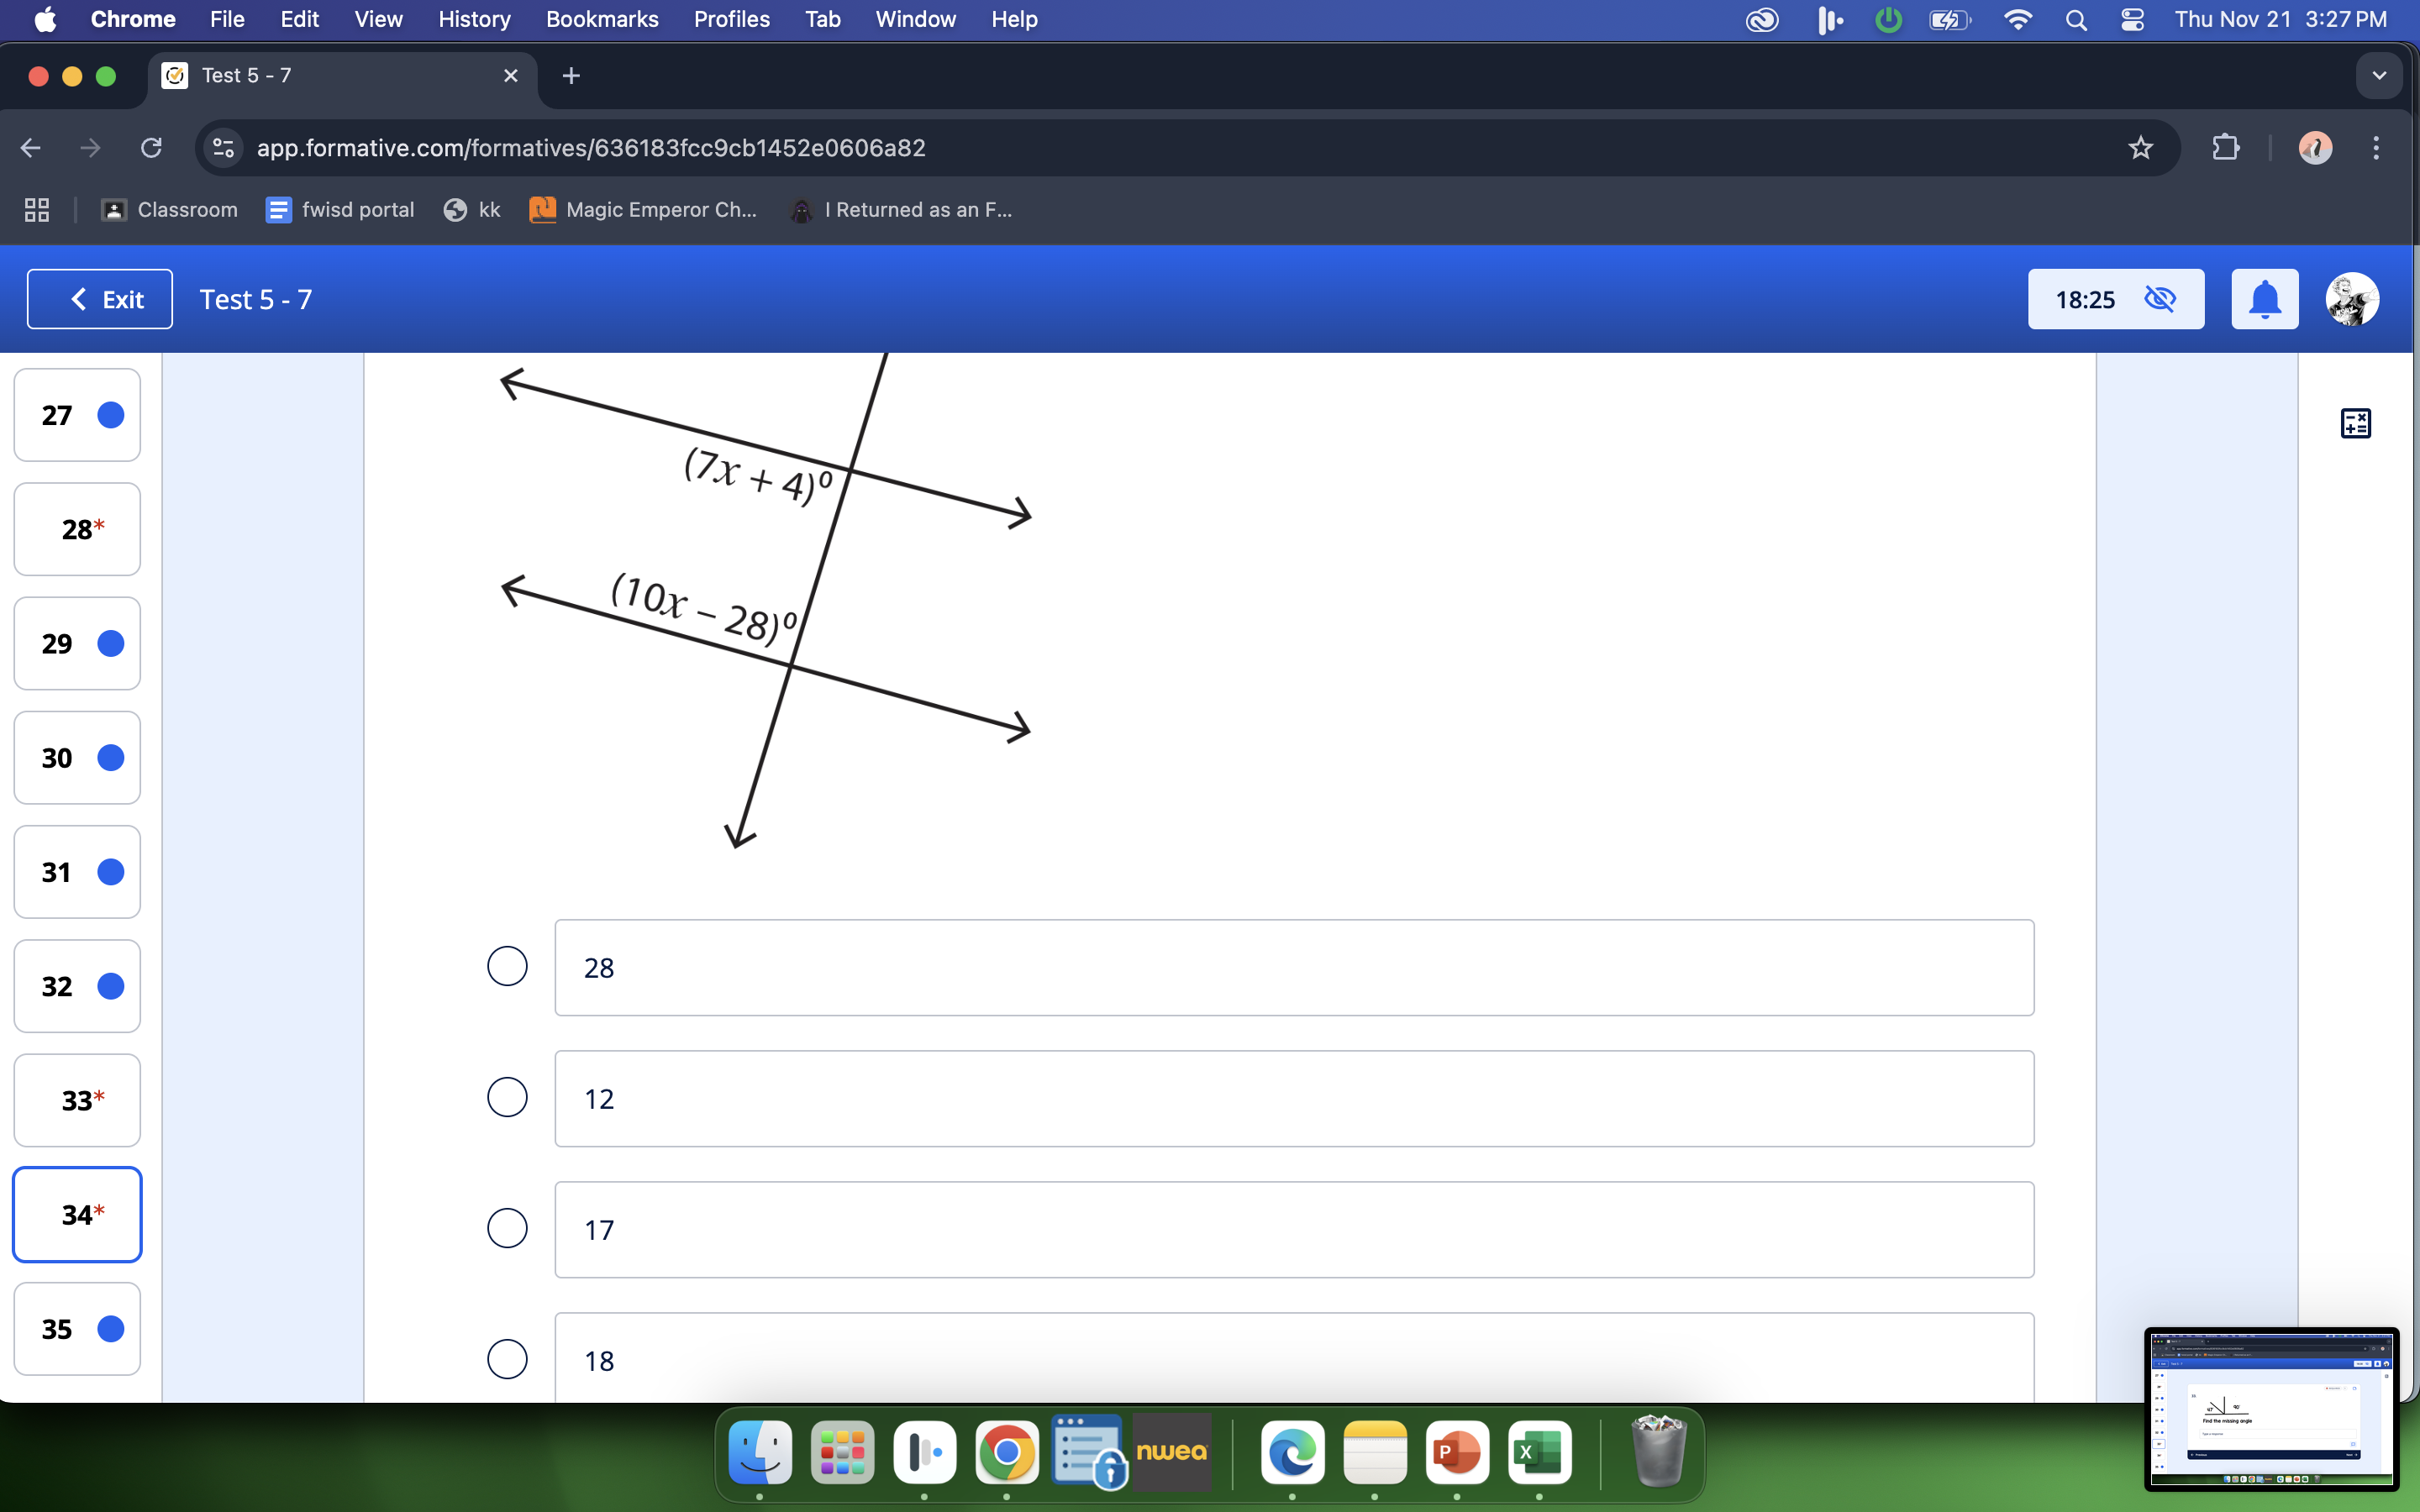Select answer radio button for 28

[507, 966]
